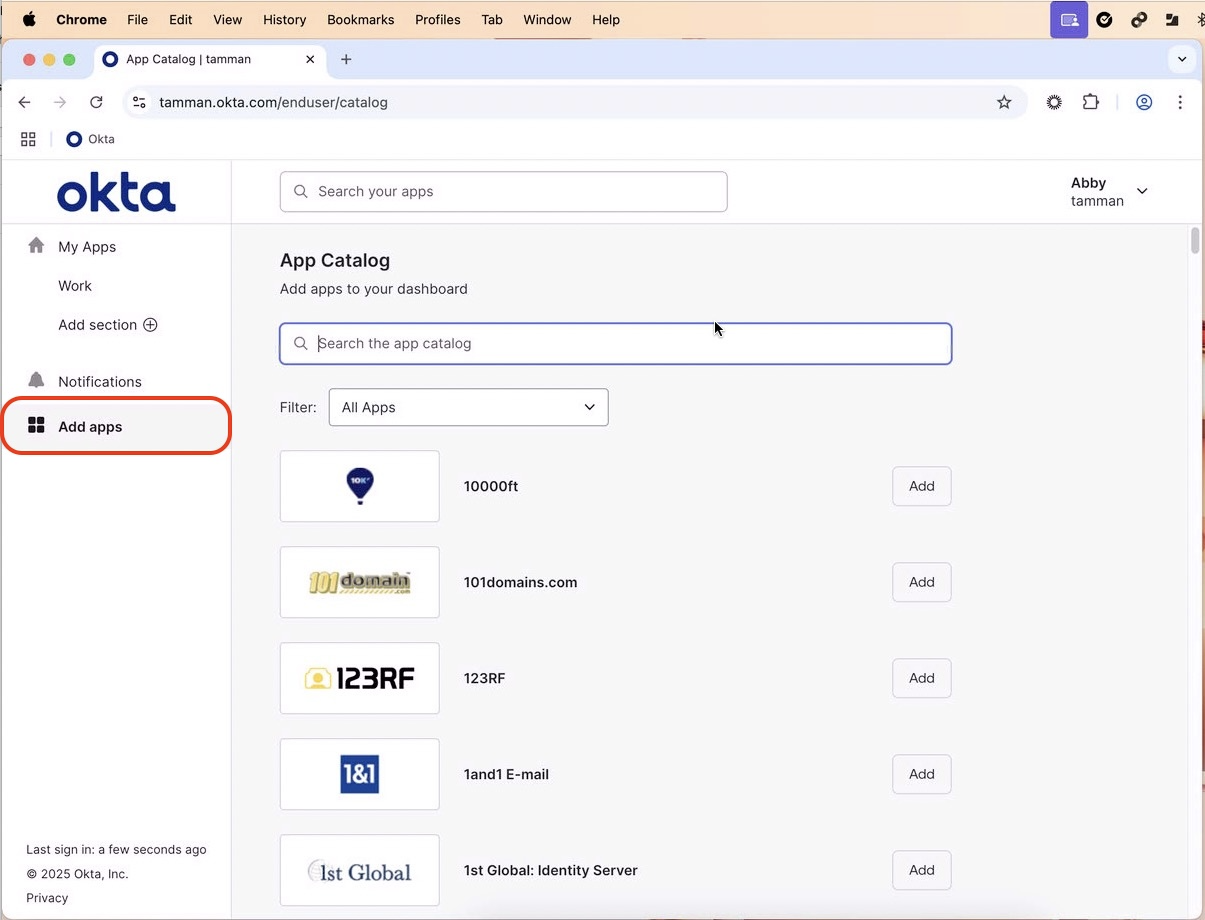Click the purple screen-share icon in menu bar
This screenshot has height=920, width=1205.
(1069, 19)
